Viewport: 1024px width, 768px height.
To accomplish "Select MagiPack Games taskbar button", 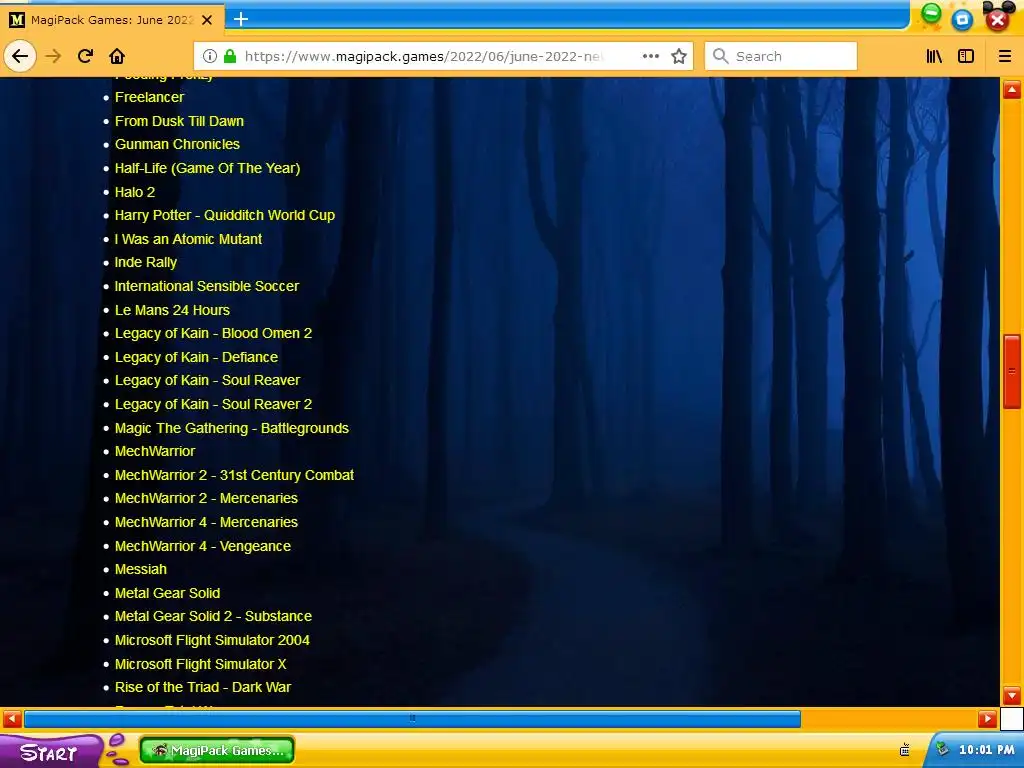I will coord(217,750).
